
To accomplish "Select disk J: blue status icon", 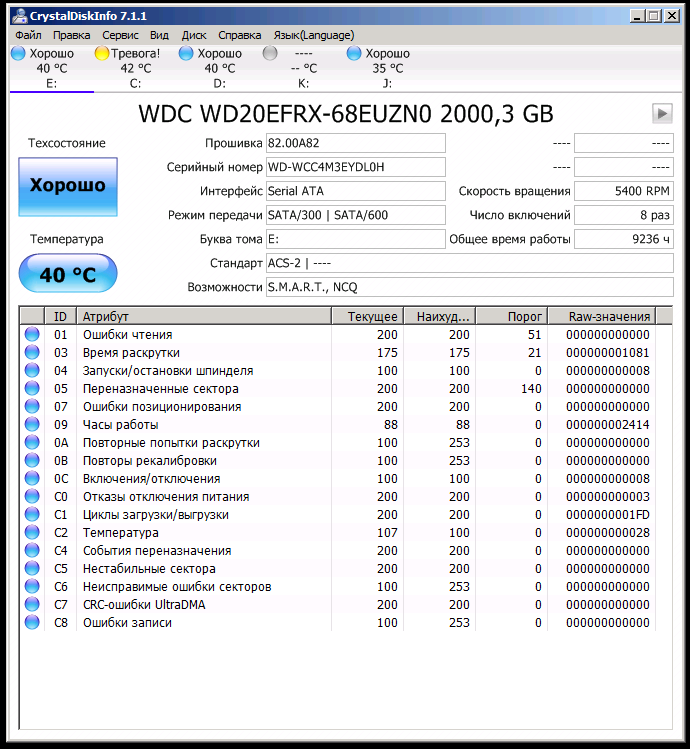I will (354, 53).
